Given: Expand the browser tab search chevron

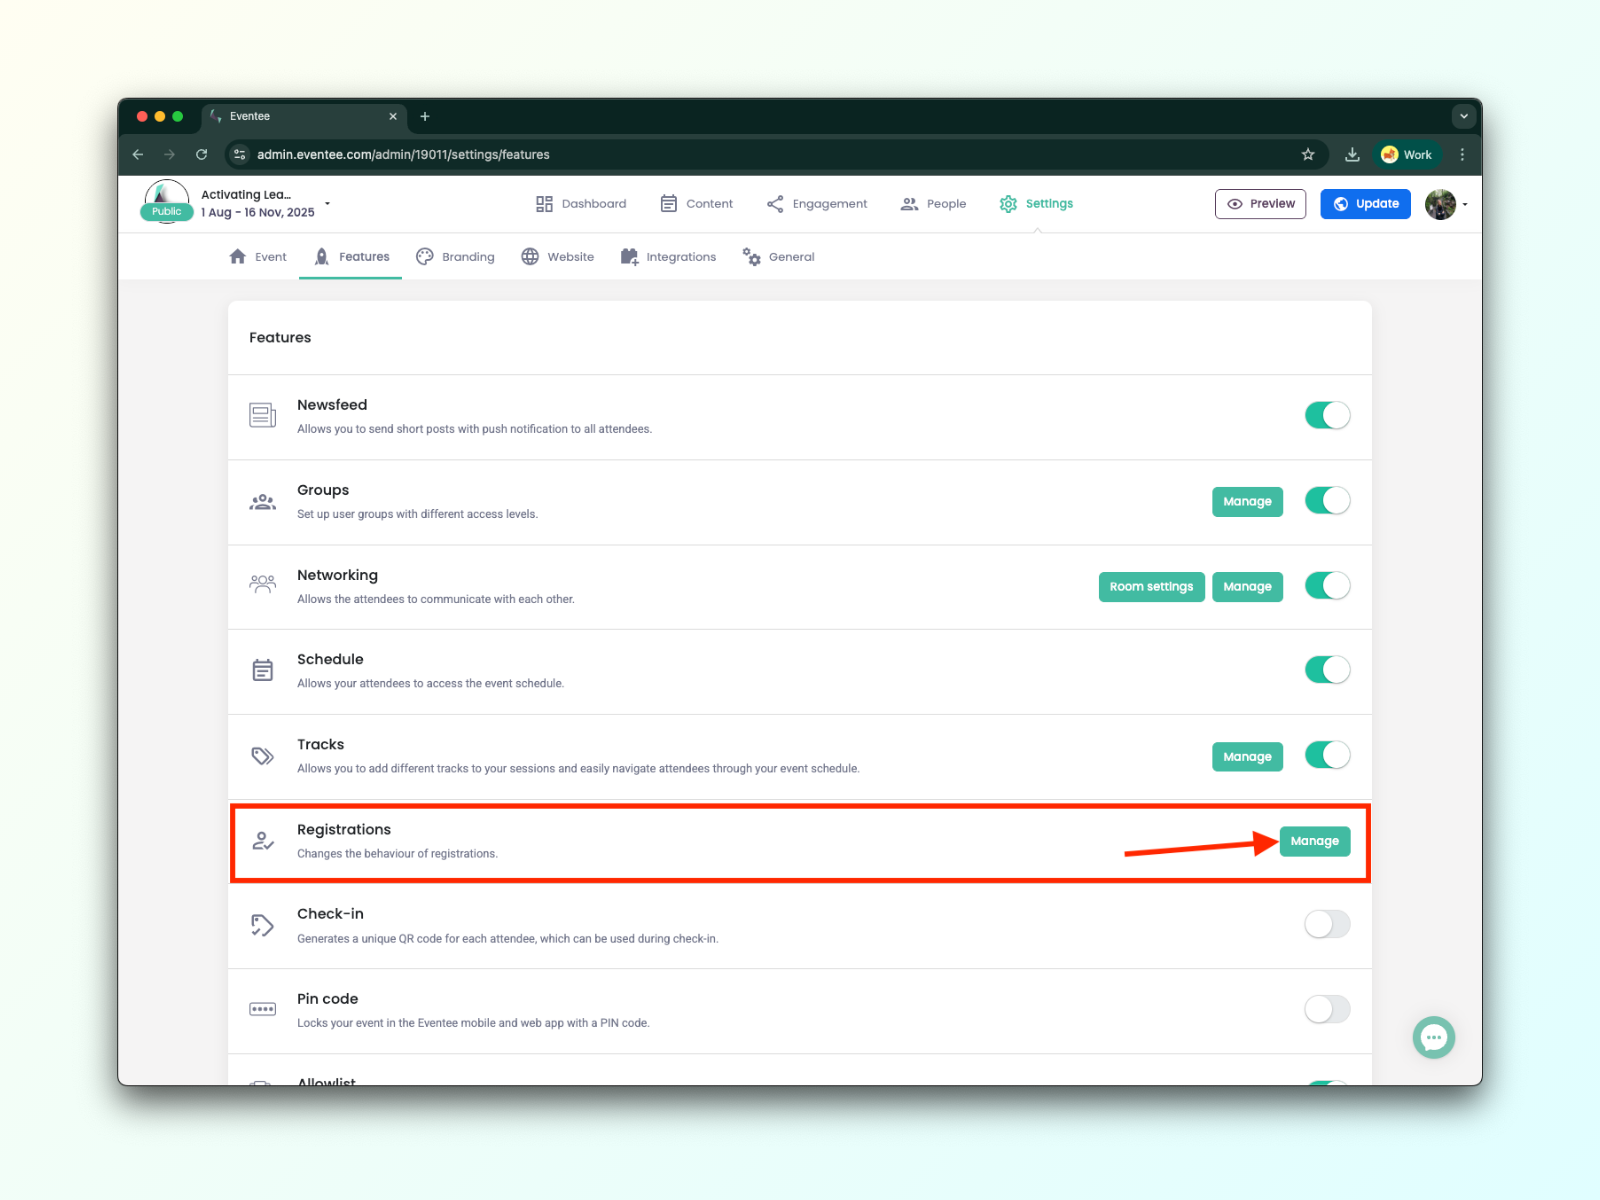Looking at the screenshot, I should [1464, 116].
